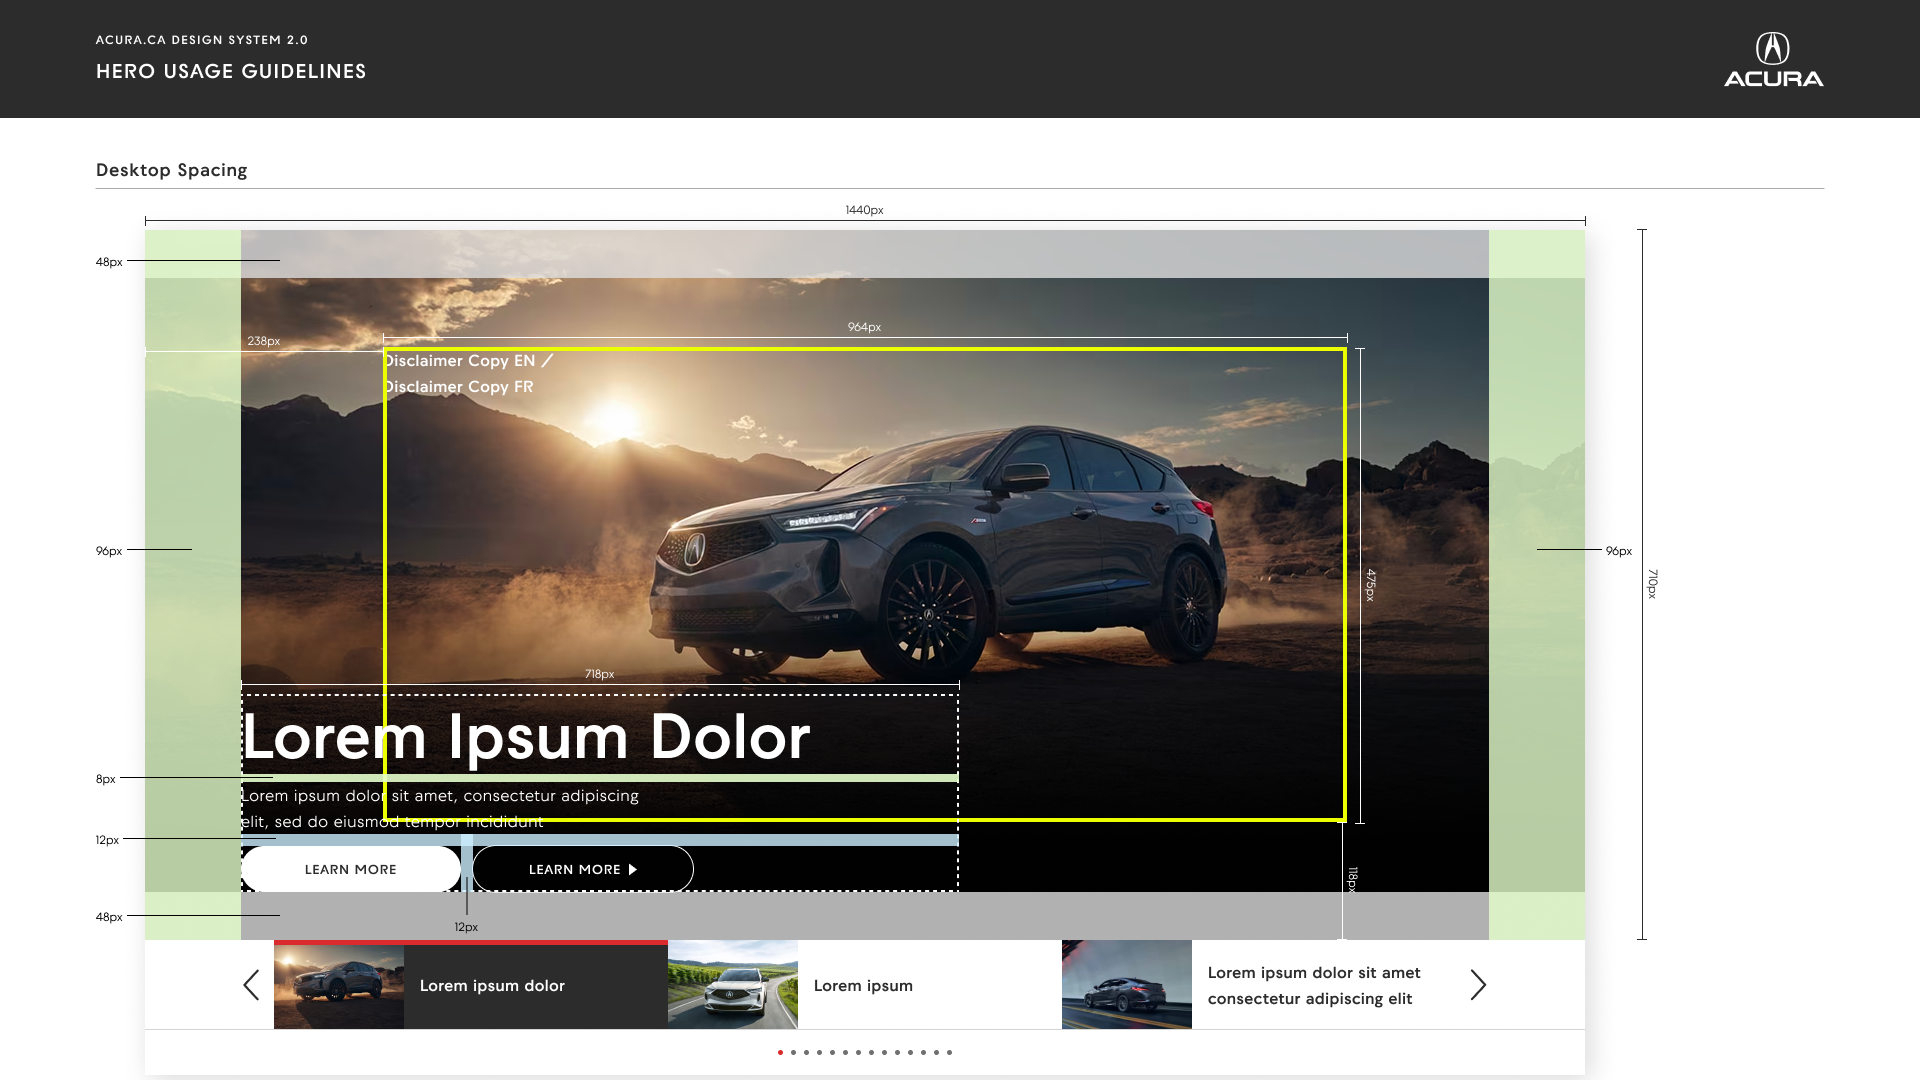Click the 'HERO USAGE GUIDELINES' title
The height and width of the screenshot is (1080, 1920).
231,71
